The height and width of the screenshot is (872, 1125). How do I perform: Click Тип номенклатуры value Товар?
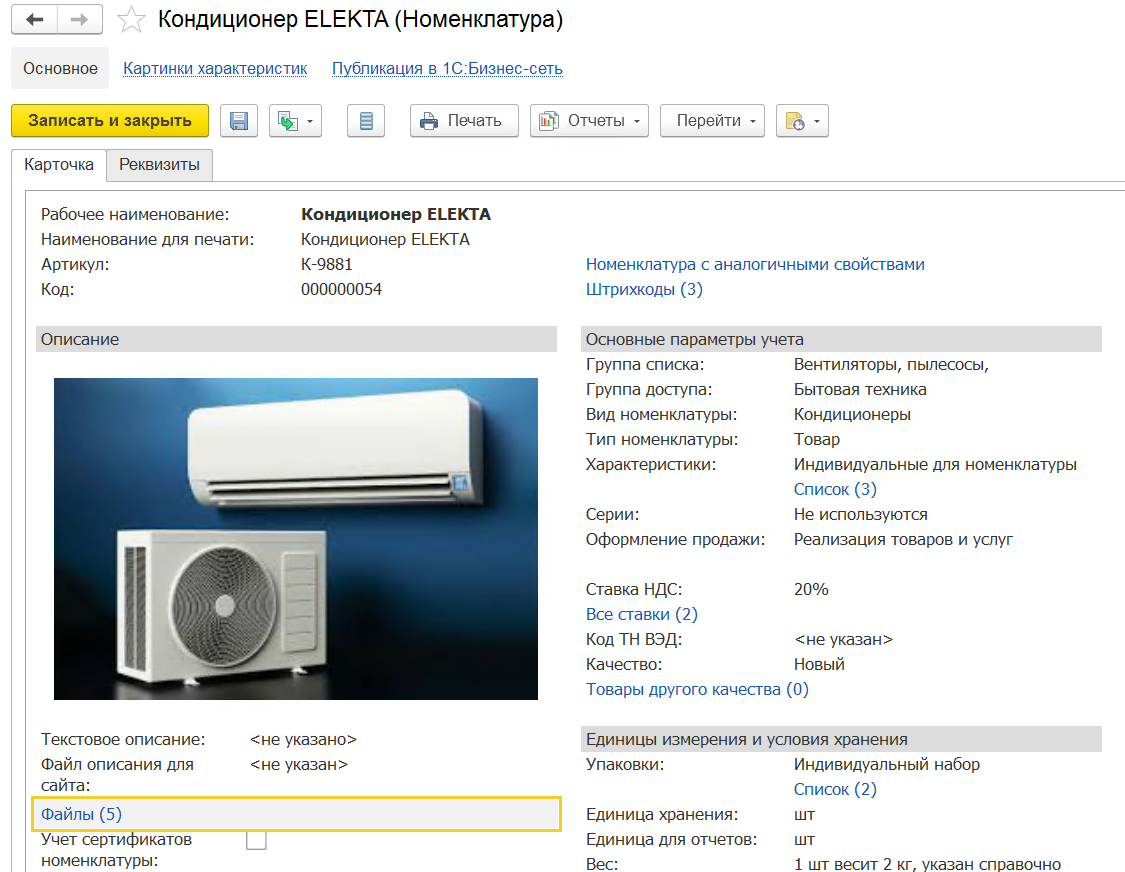click(x=816, y=439)
